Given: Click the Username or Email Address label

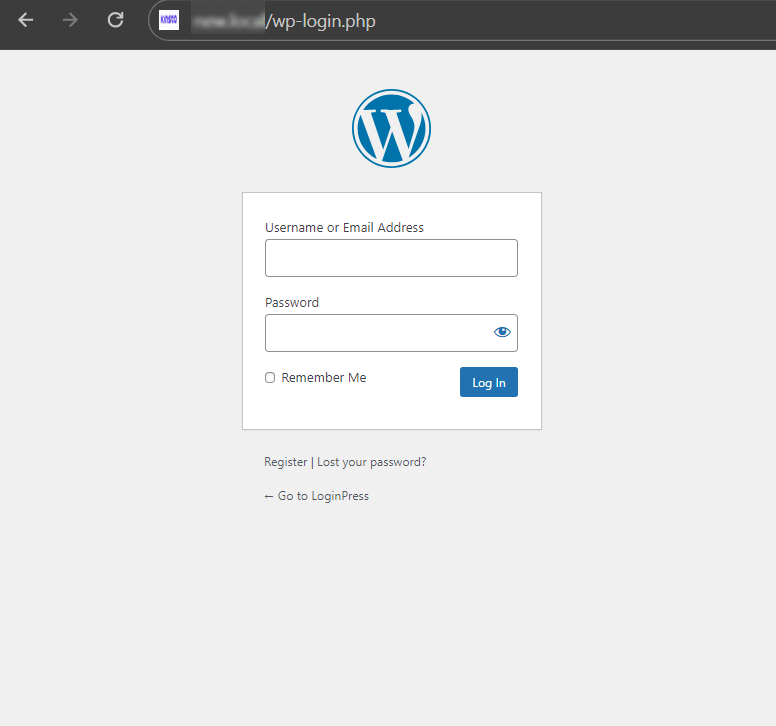Looking at the screenshot, I should pos(344,228).
